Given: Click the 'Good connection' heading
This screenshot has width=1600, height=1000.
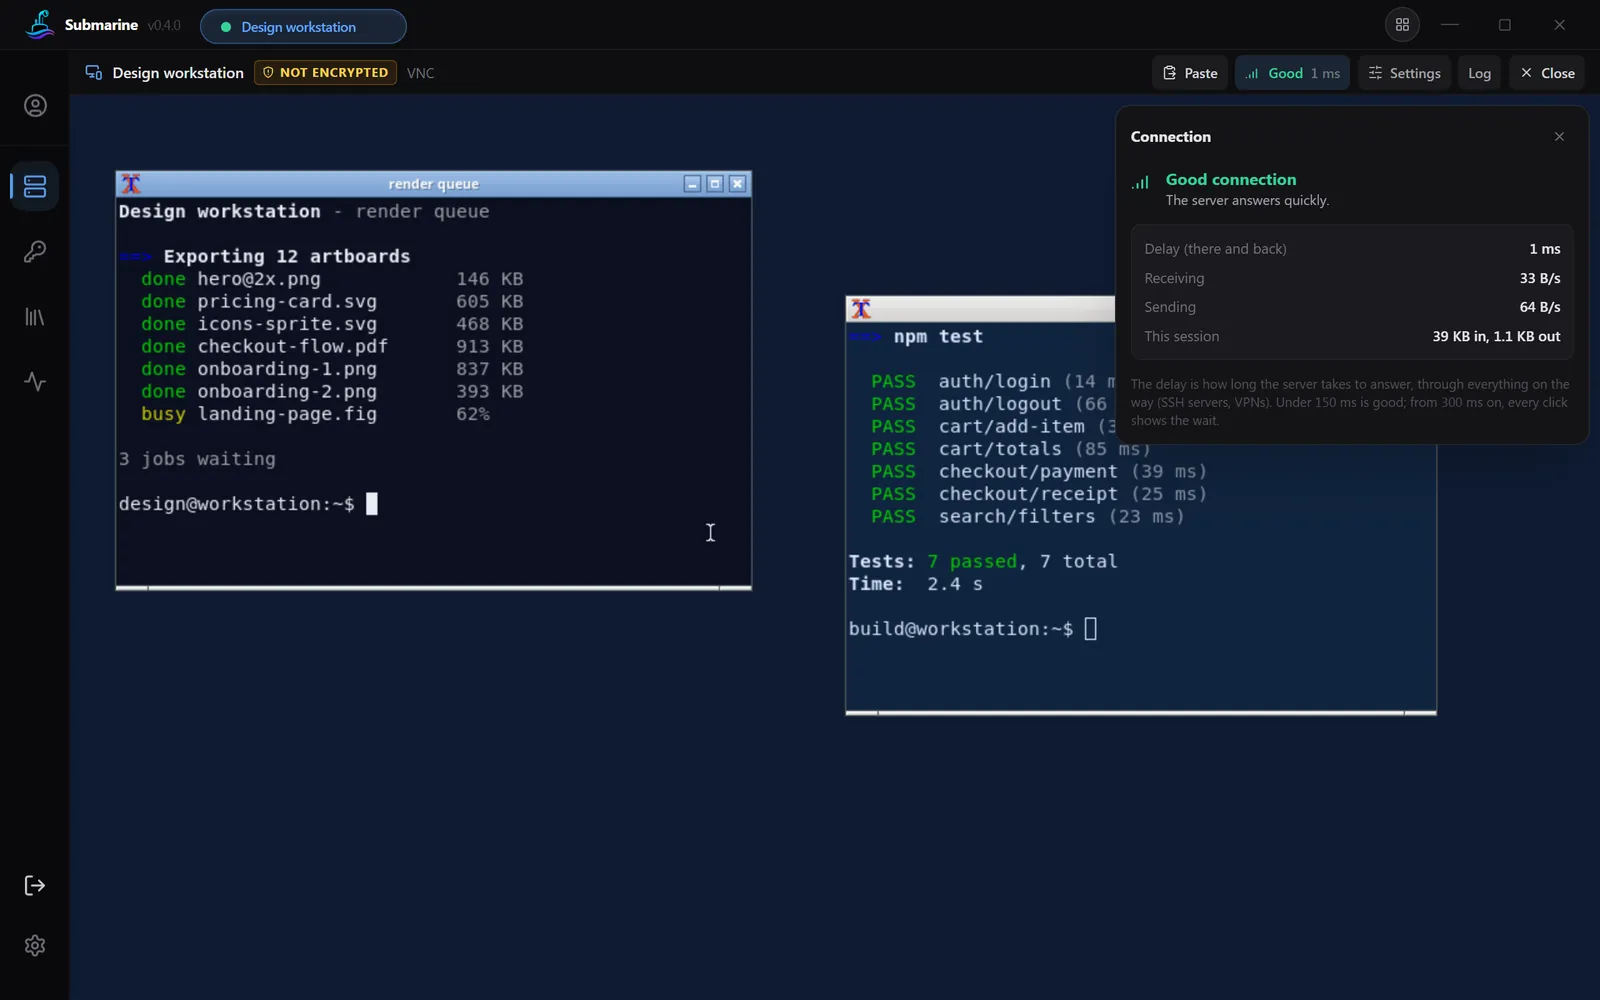Looking at the screenshot, I should click(x=1231, y=180).
